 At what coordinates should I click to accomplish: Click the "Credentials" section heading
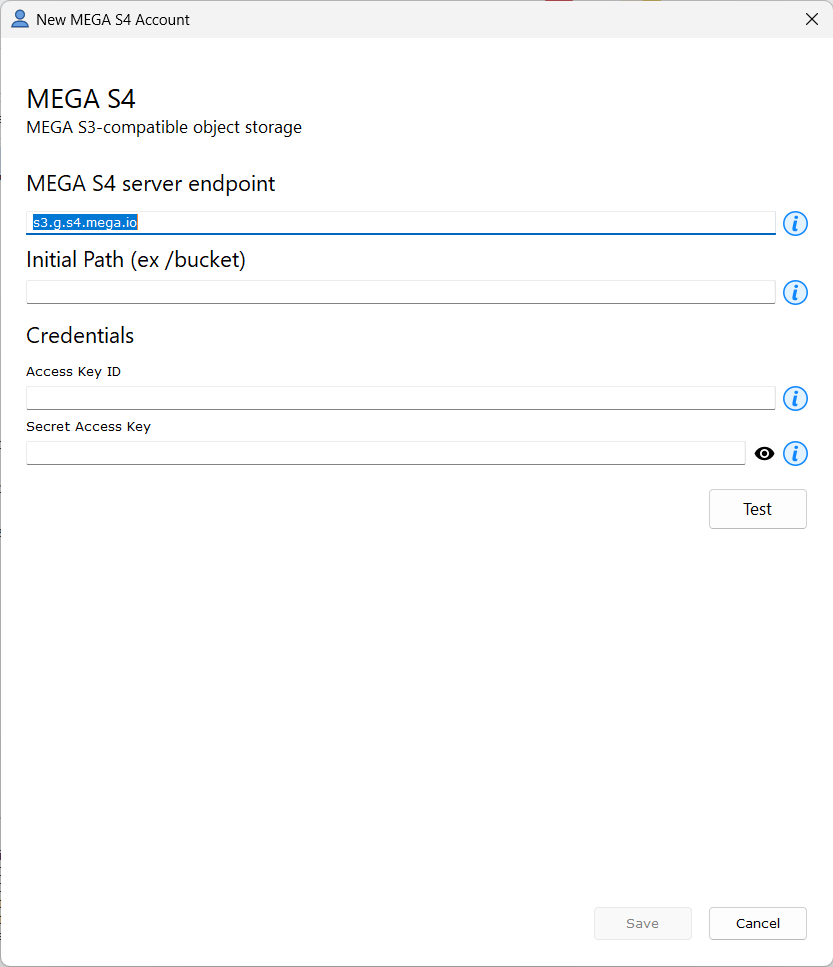tap(80, 335)
